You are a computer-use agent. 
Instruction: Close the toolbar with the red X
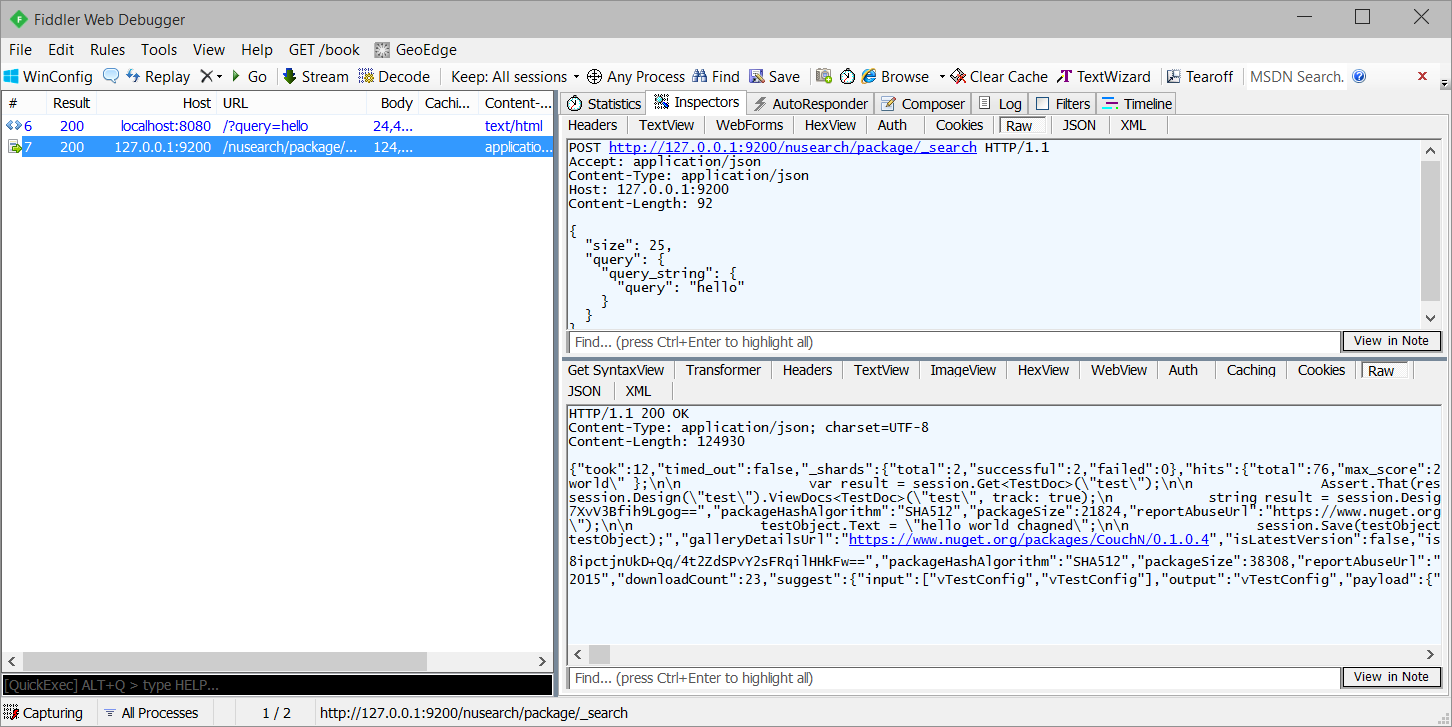point(1422,76)
